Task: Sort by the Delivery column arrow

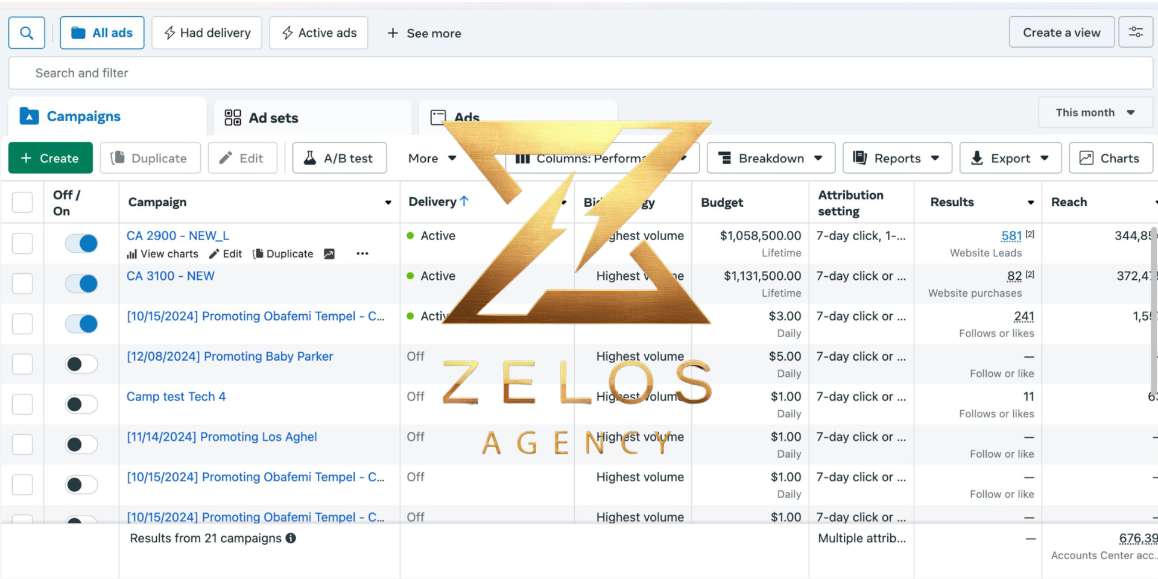Action: tap(465, 201)
